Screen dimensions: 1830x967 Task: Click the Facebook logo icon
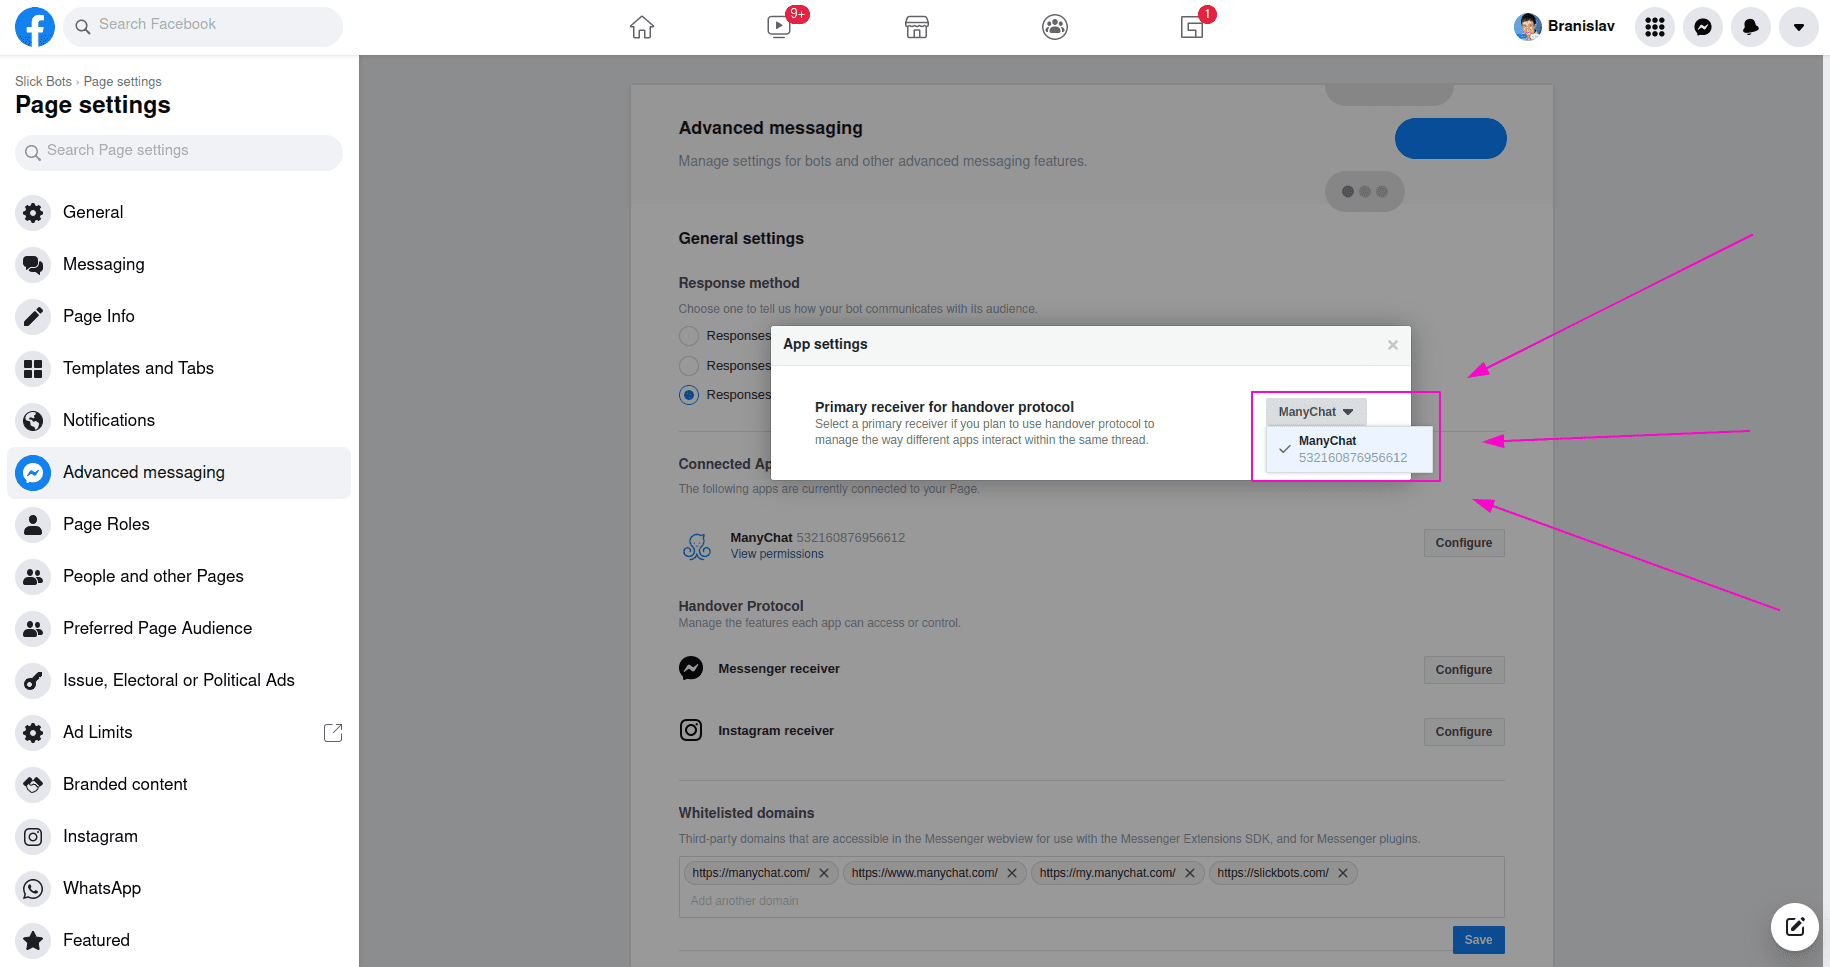point(35,27)
